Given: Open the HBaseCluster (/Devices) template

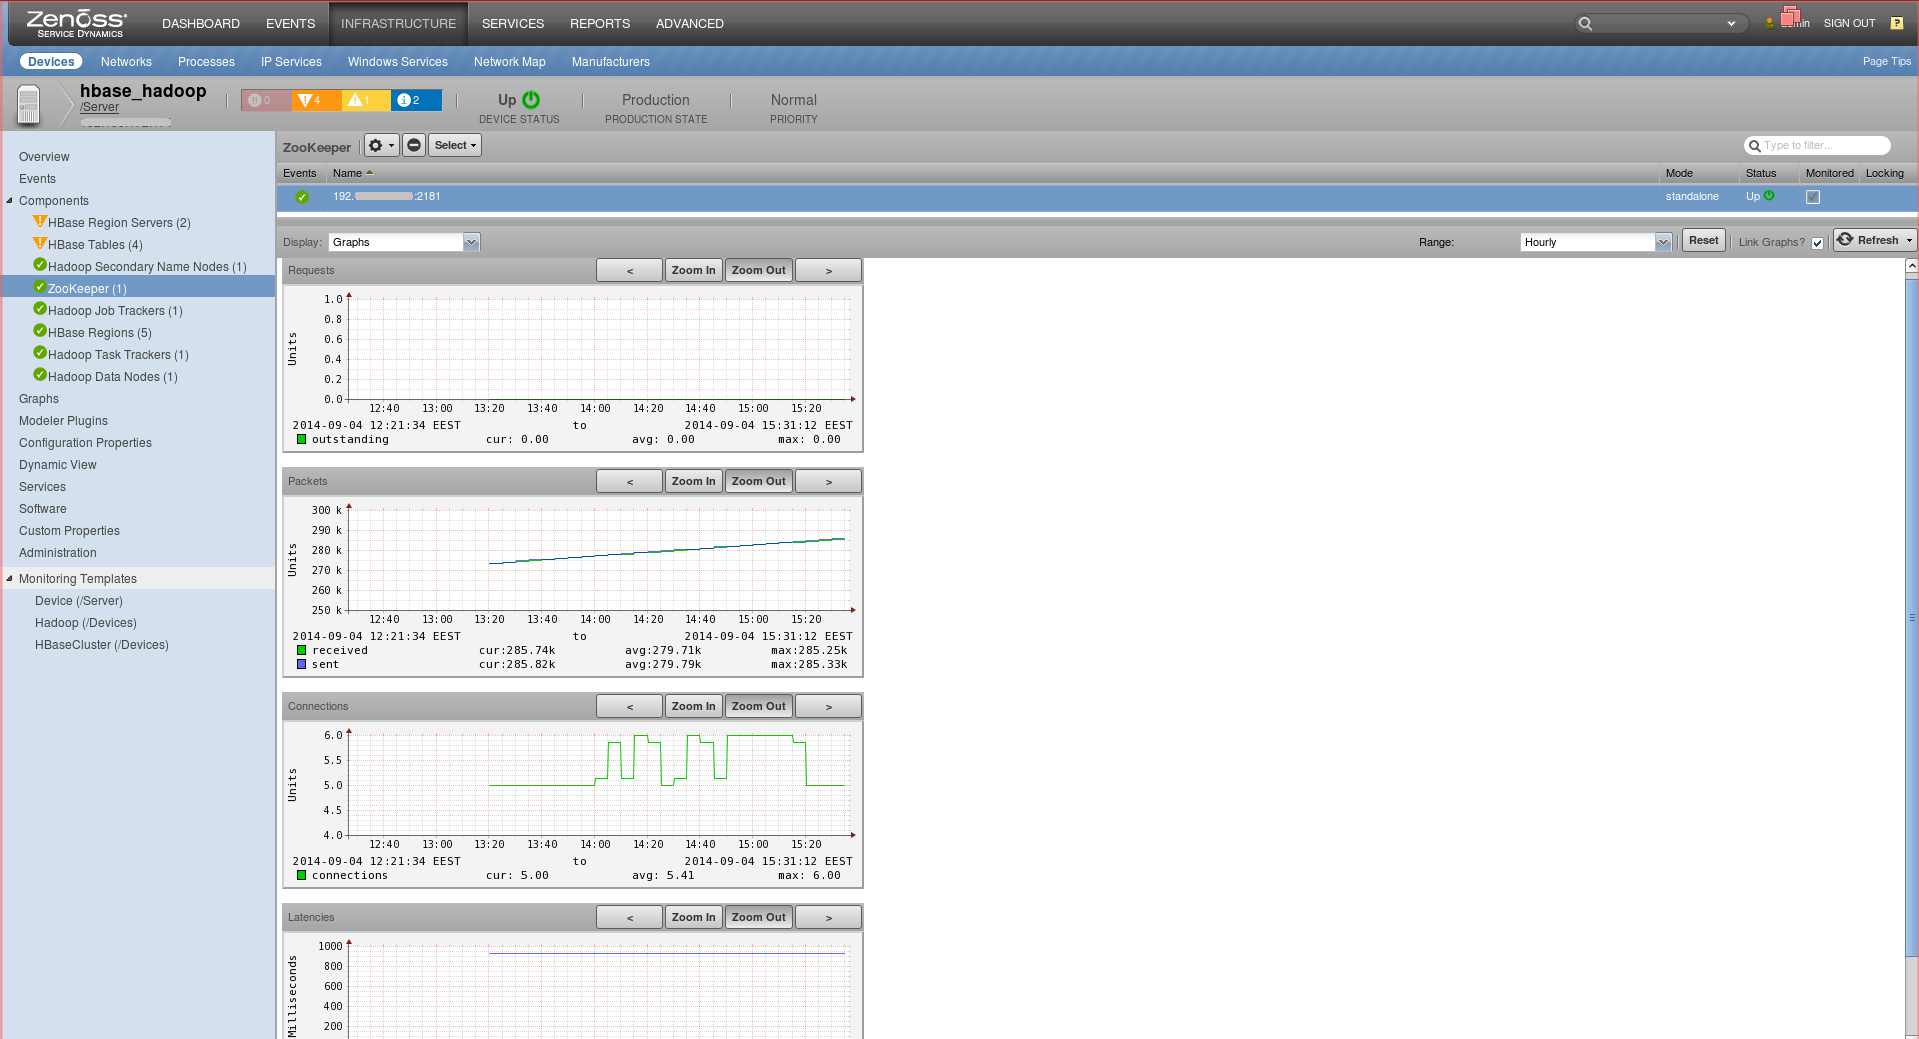Looking at the screenshot, I should click(102, 645).
